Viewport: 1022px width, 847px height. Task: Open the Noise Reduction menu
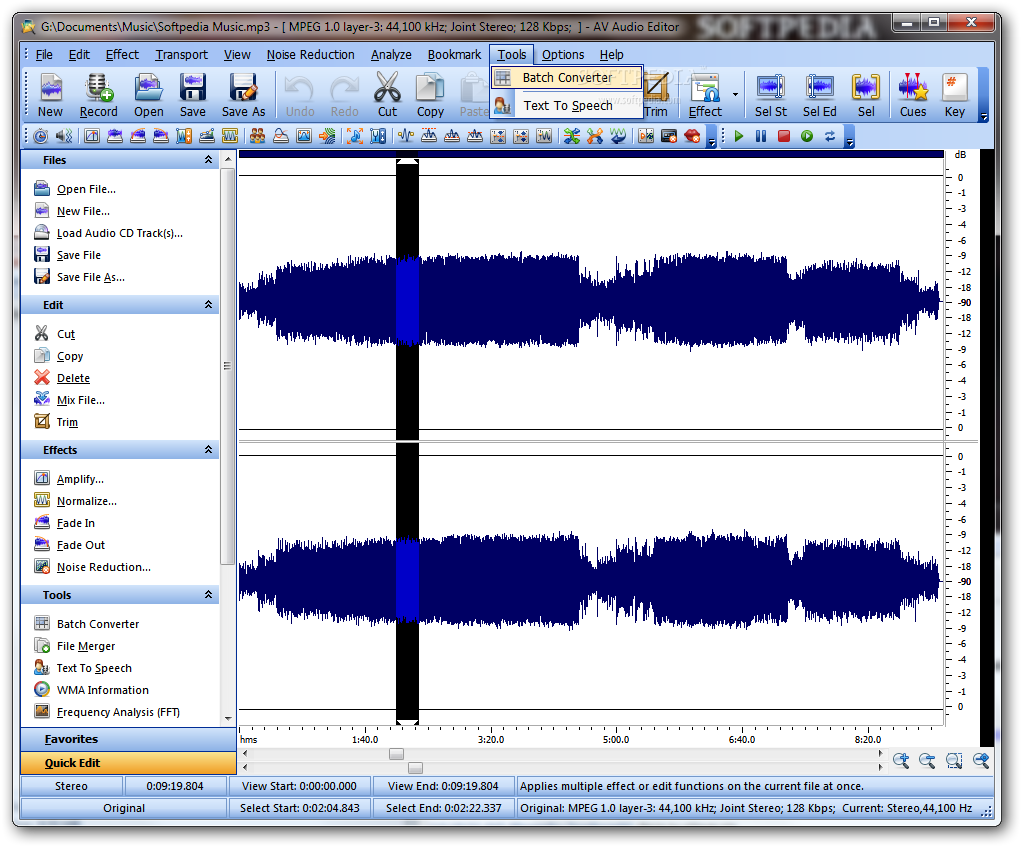[x=310, y=55]
